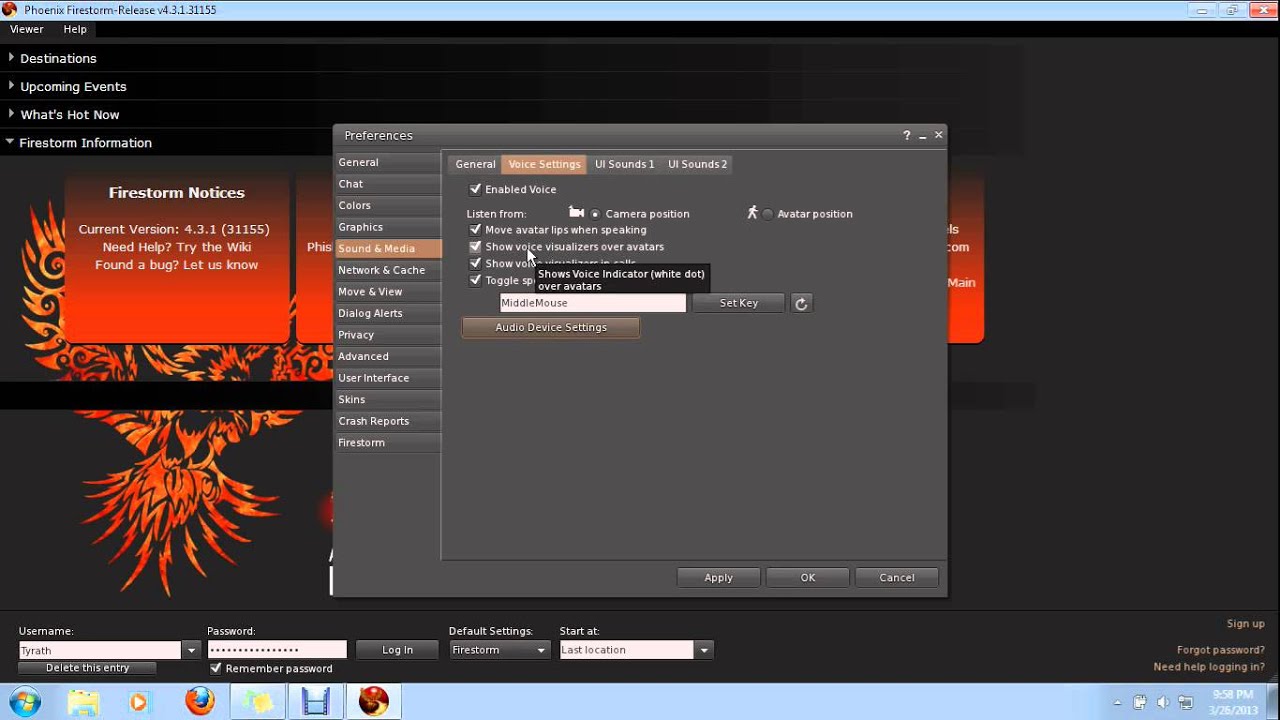Open Default Settings Firestorm dropdown
1280x720 pixels.
[x=499, y=650]
